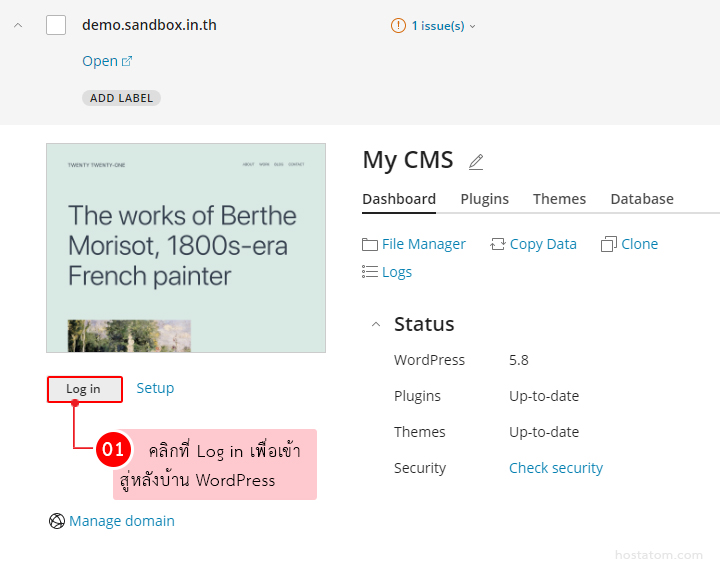
Task: Click the pencil icon beside My CMS
Action: [x=476, y=162]
